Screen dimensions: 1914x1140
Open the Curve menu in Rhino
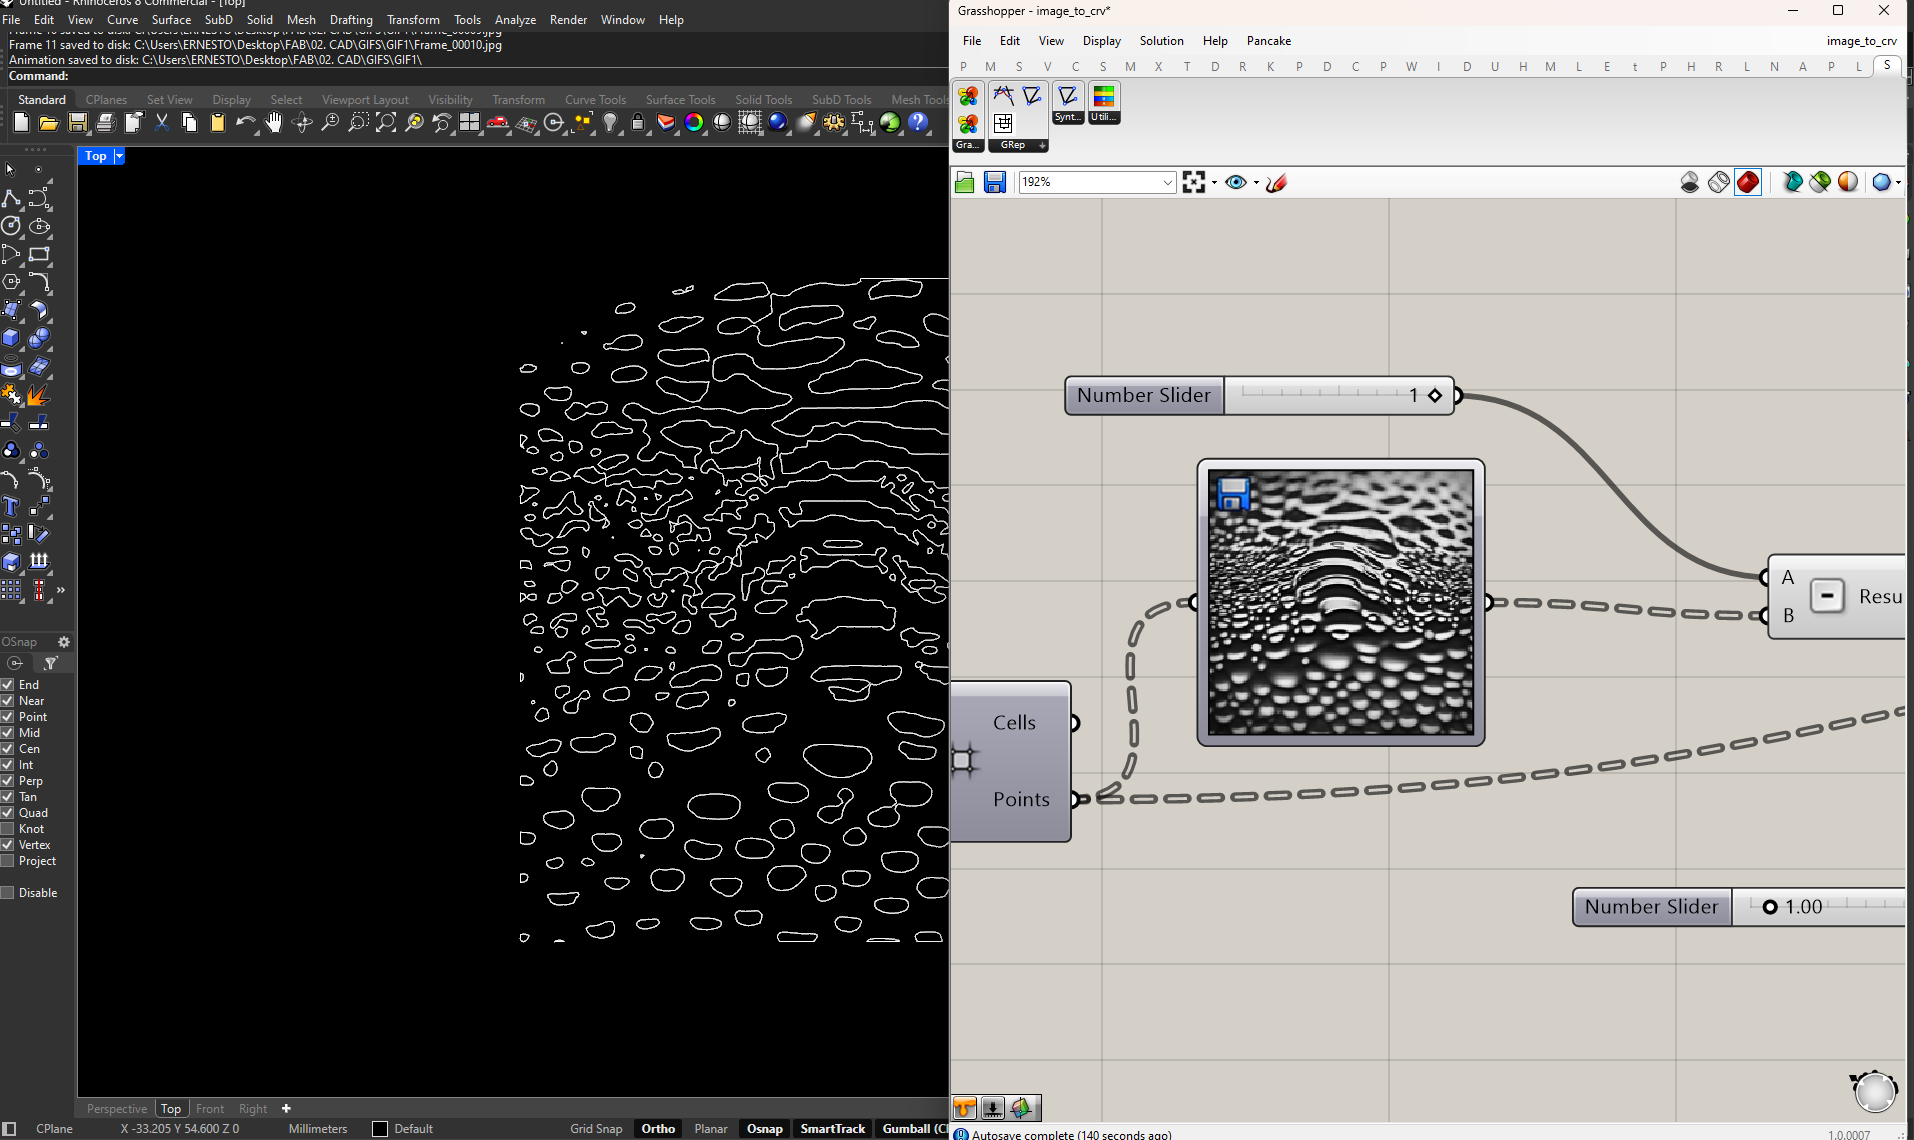tap(123, 19)
